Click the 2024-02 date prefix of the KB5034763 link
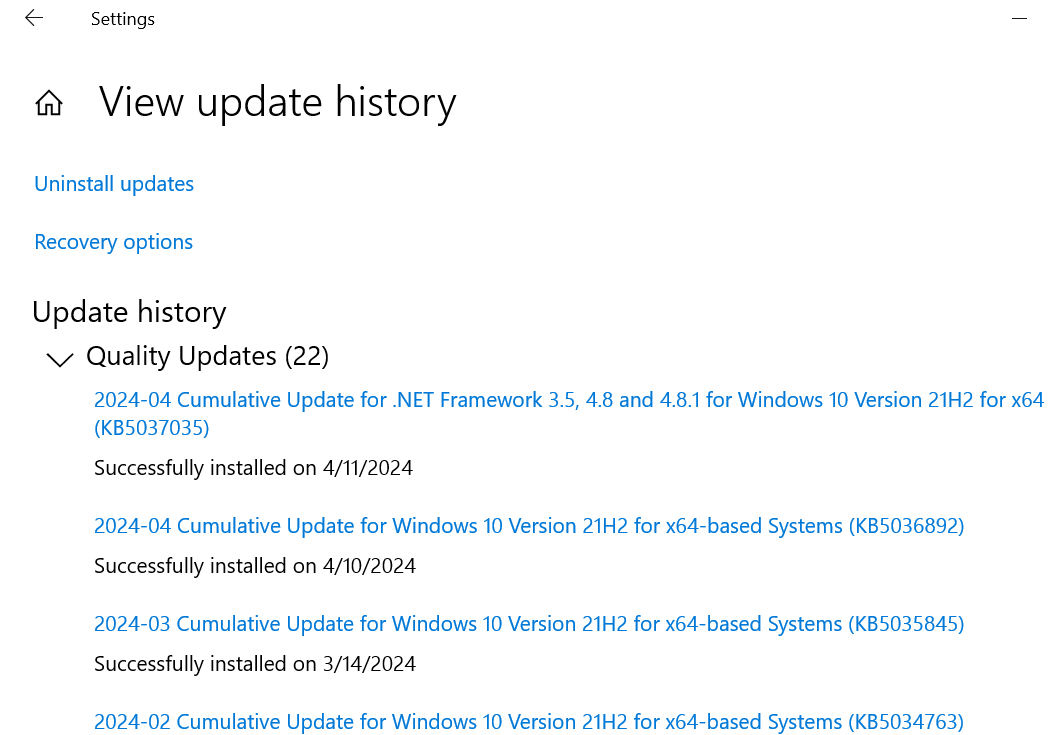 click(x=132, y=722)
